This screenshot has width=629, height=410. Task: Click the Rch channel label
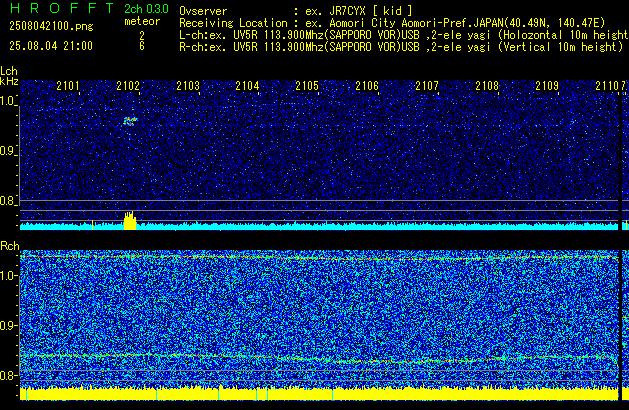pos(10,246)
